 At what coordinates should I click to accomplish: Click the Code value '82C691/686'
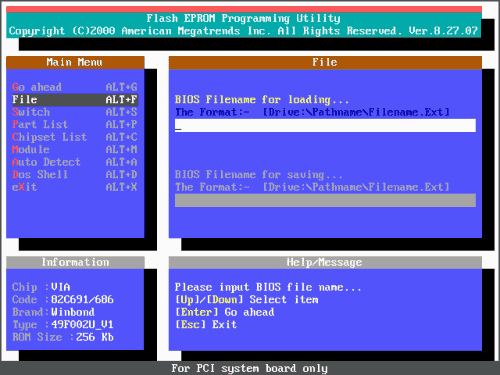82,299
